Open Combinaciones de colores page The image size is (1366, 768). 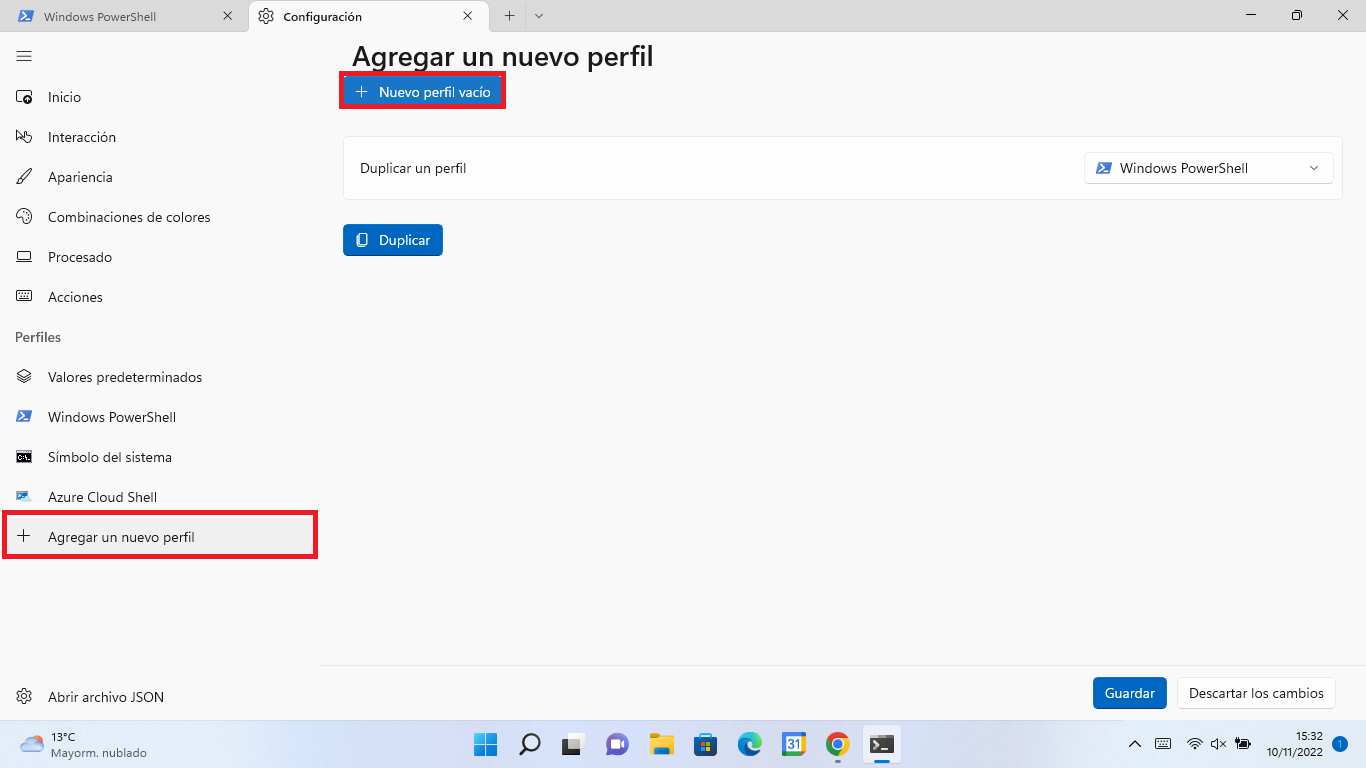click(160, 217)
